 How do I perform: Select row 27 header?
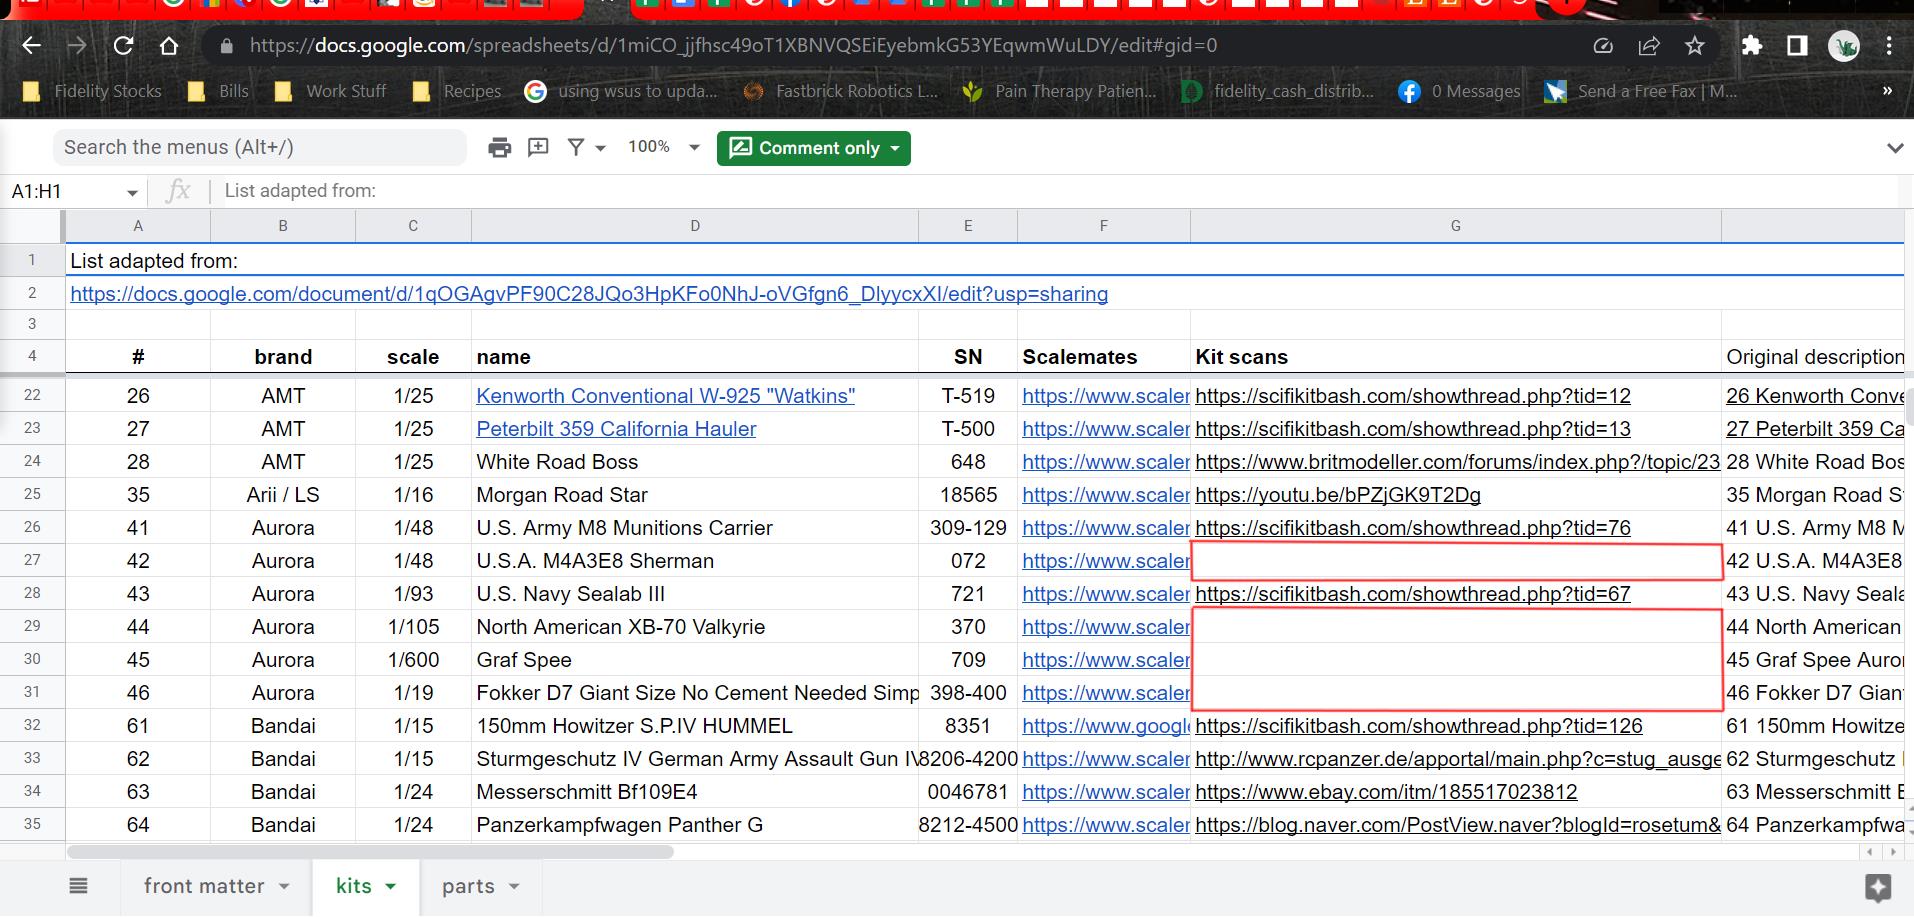click(x=32, y=560)
